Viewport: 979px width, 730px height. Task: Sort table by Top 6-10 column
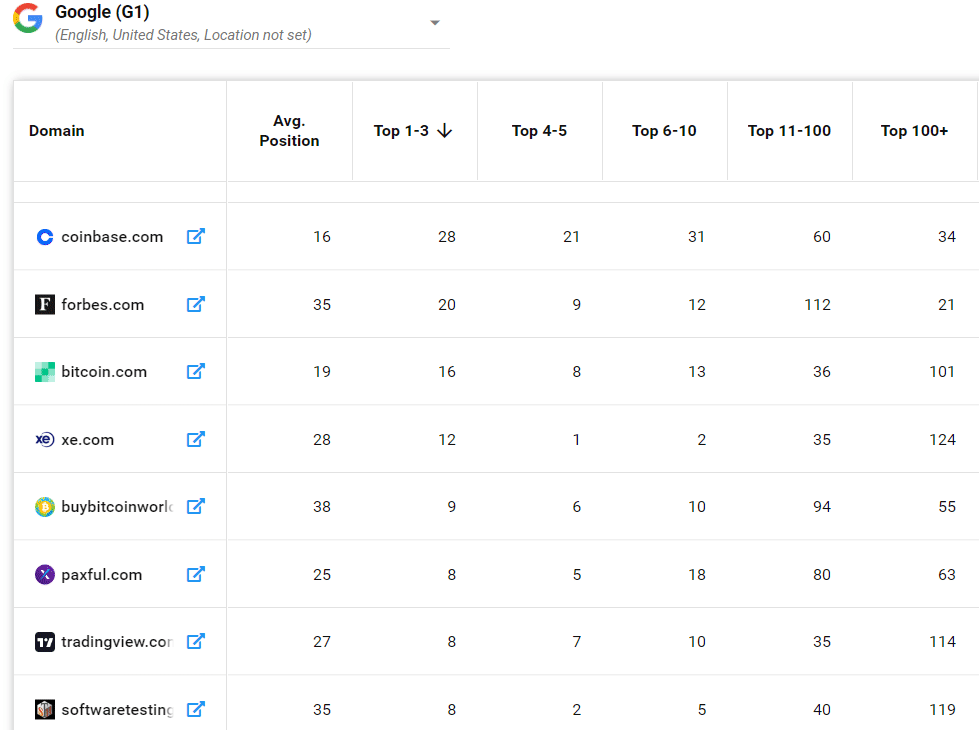(664, 131)
